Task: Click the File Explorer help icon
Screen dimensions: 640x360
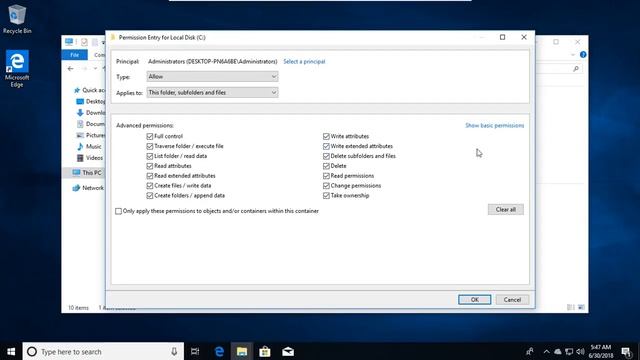Action: click(x=583, y=55)
